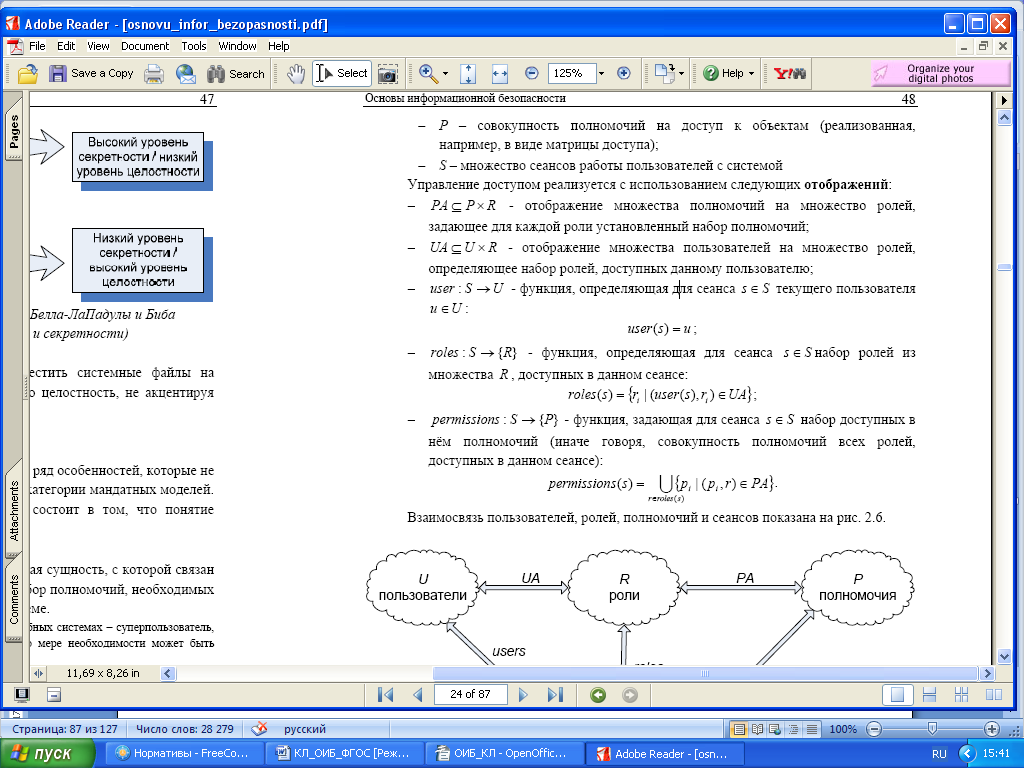1024x768 pixels.
Task: Click the Save a Copy floppy icon
Action: tap(57, 73)
